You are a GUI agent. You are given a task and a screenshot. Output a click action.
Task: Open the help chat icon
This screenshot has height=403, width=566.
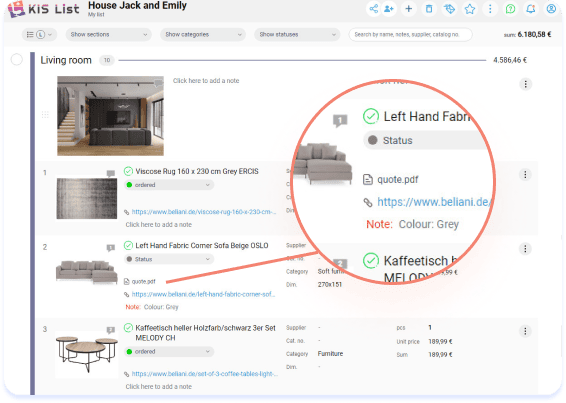(510, 8)
